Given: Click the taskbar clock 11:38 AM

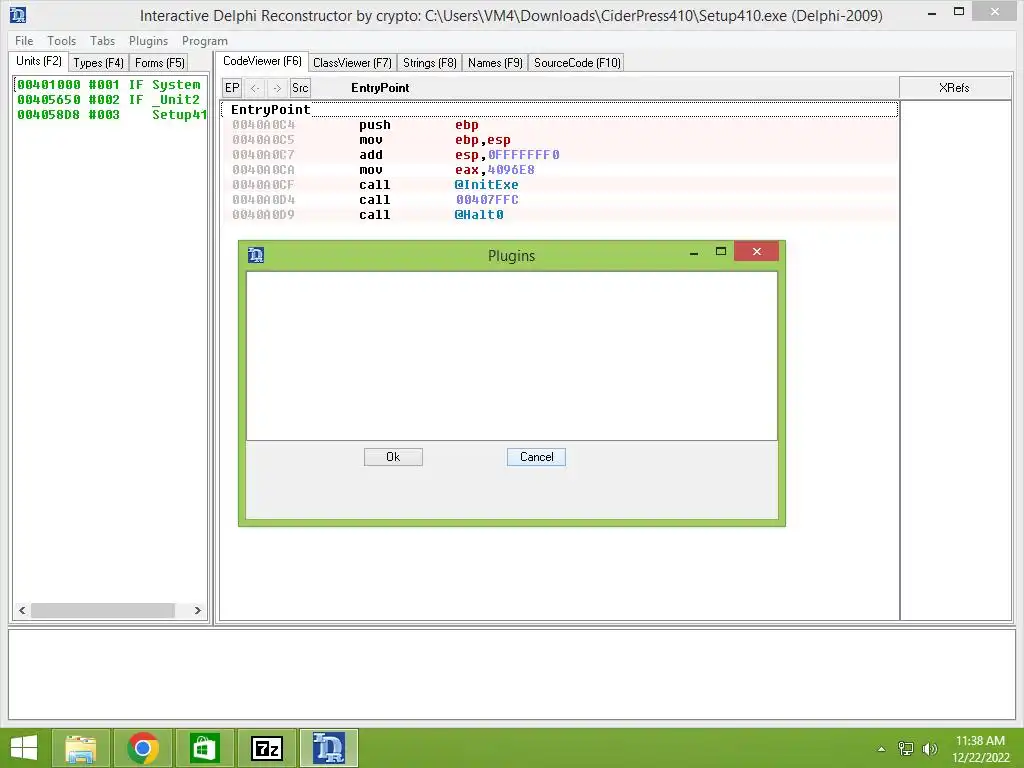Looking at the screenshot, I should tap(980, 741).
